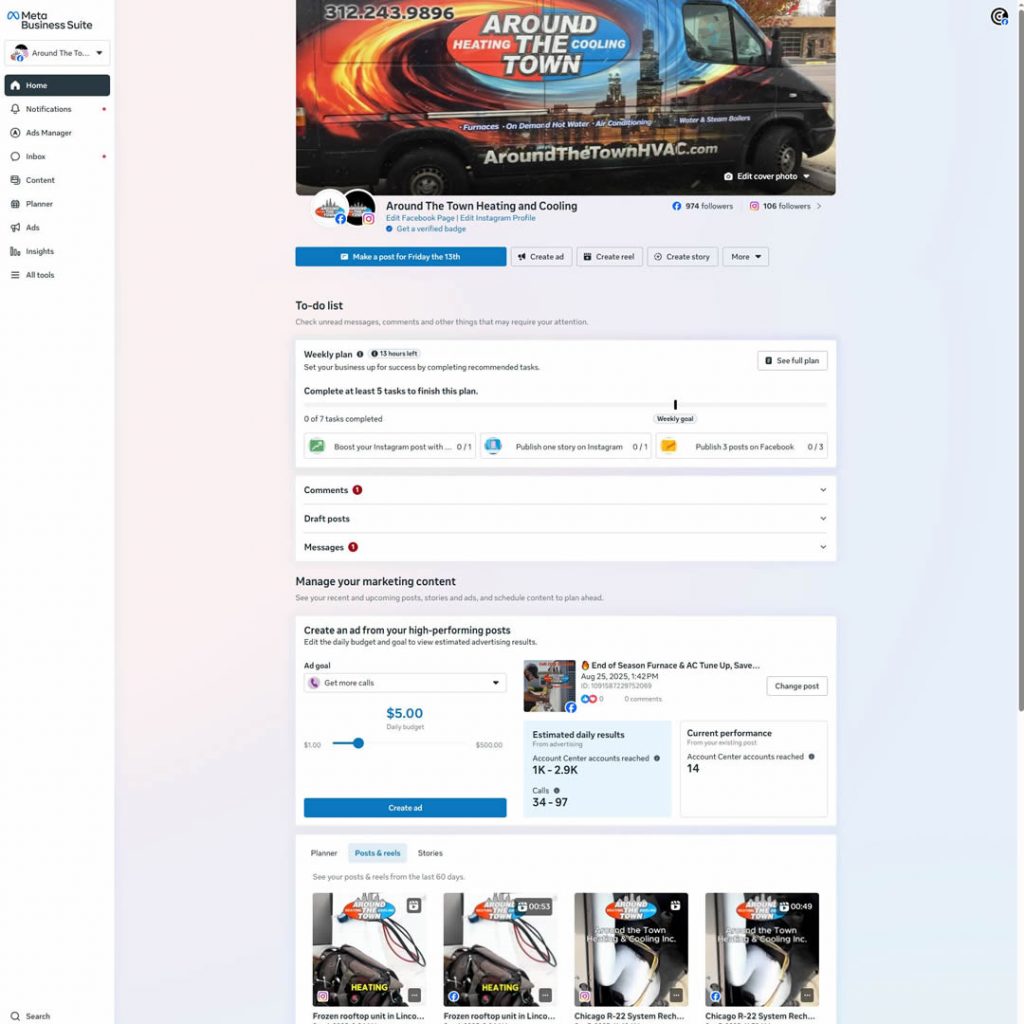
Task: Click the Weekly plan info icon
Action: point(360,354)
